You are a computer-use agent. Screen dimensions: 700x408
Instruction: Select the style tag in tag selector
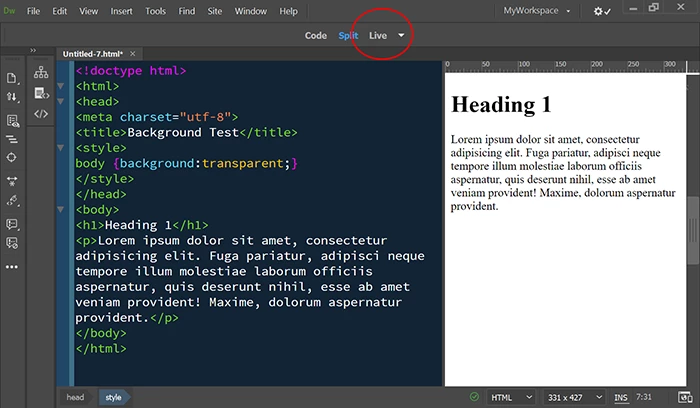[x=113, y=397]
